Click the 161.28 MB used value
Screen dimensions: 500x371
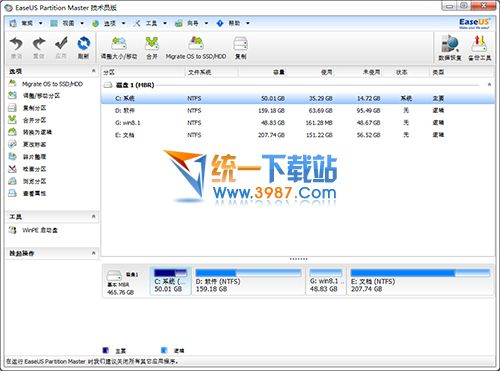pyautogui.click(x=319, y=123)
